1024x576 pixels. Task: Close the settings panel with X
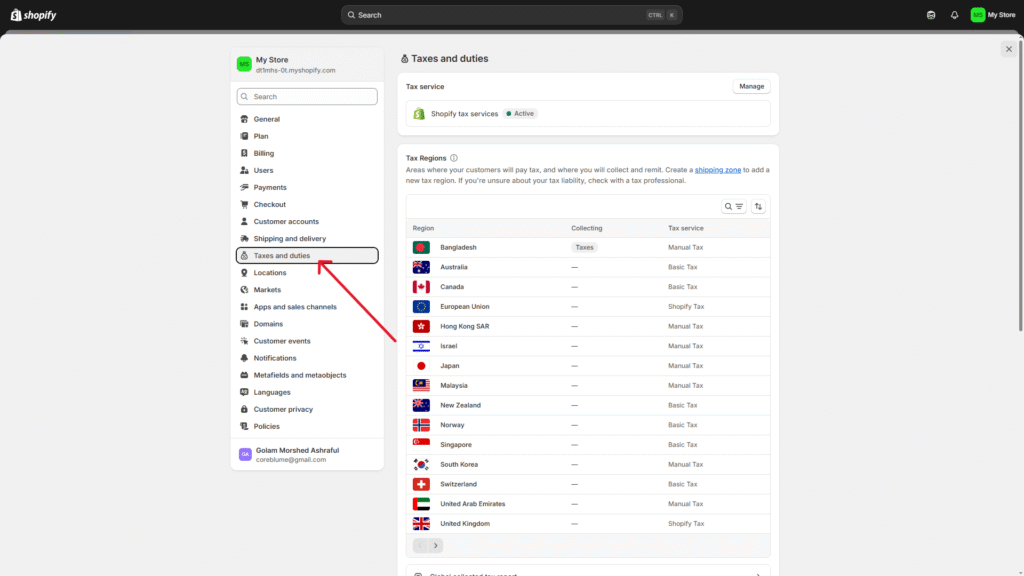(1008, 49)
